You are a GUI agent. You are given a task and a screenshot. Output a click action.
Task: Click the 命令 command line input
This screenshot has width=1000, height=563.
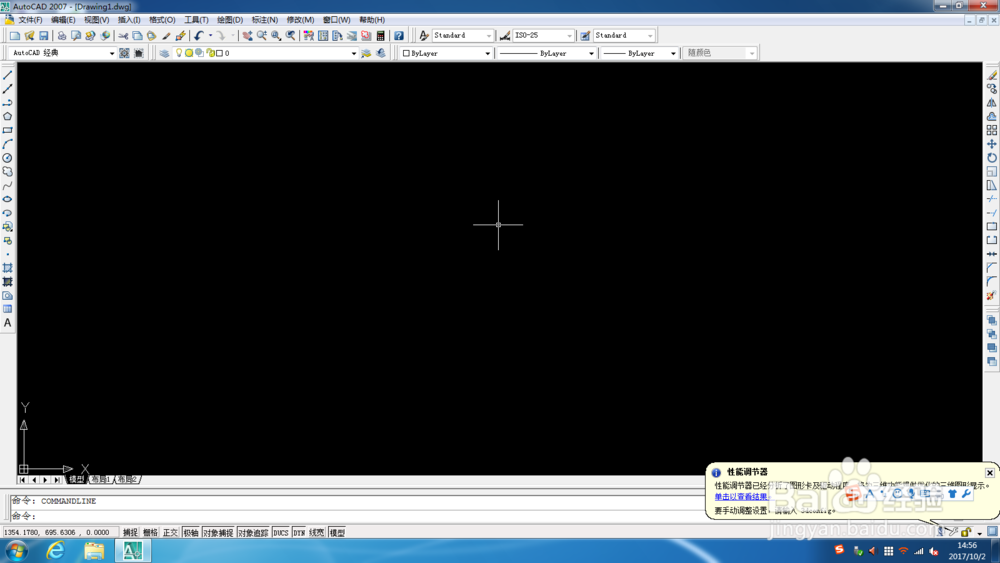tap(357, 516)
